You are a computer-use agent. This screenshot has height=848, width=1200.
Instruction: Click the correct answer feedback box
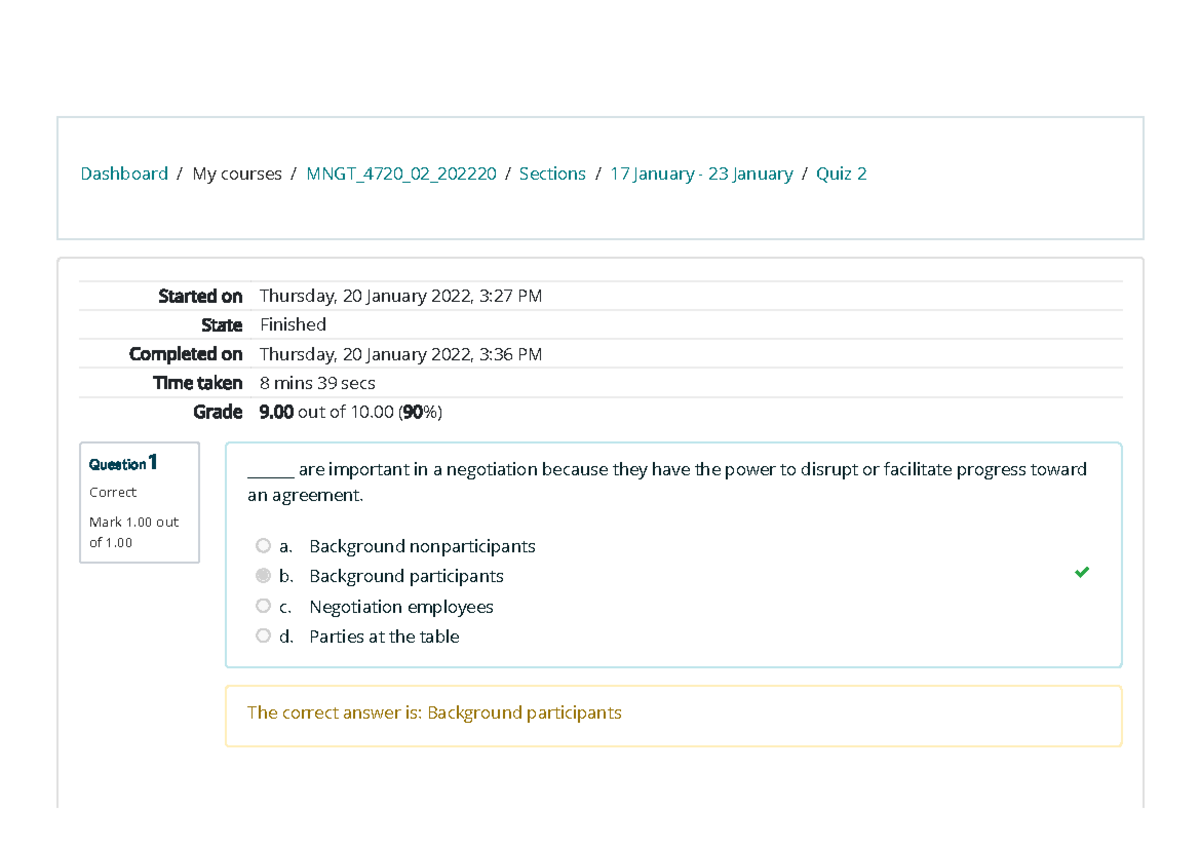[434, 712]
